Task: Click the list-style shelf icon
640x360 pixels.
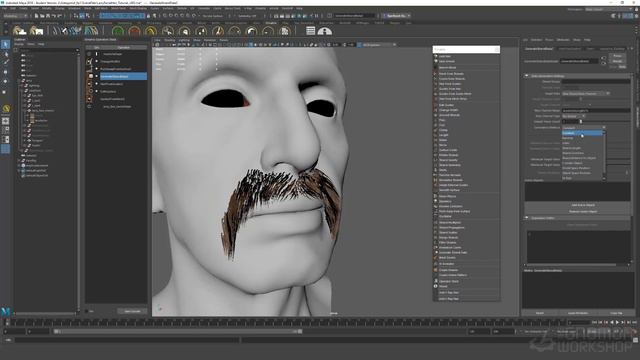Action: (310, 31)
